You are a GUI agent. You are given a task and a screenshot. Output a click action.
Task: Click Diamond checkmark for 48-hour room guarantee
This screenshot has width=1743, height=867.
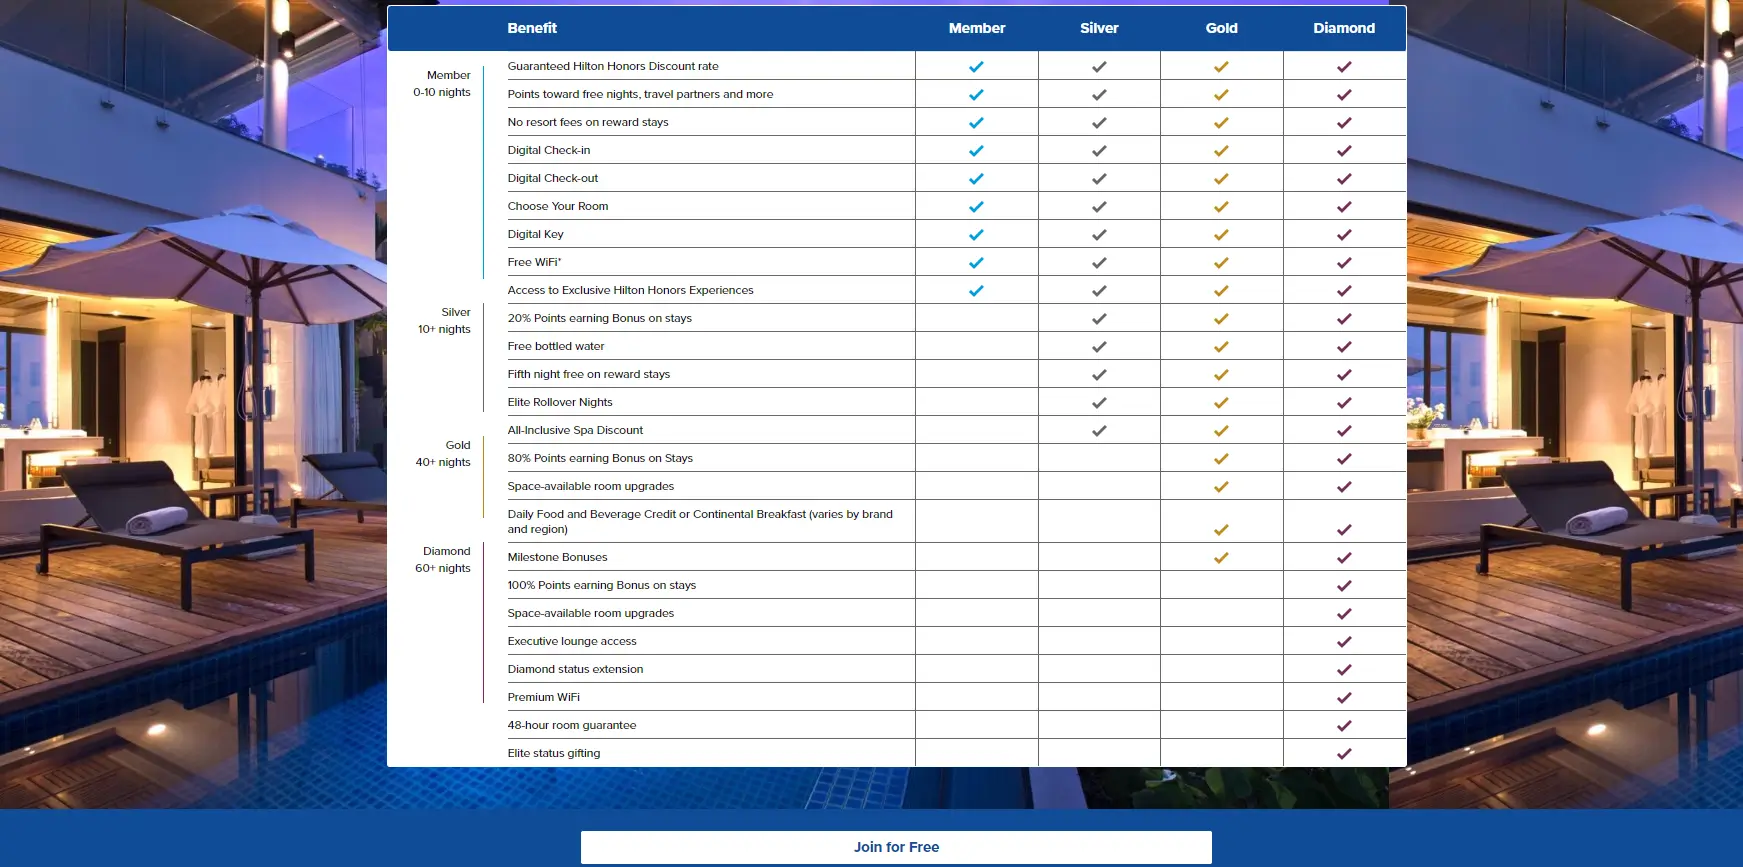click(x=1344, y=726)
